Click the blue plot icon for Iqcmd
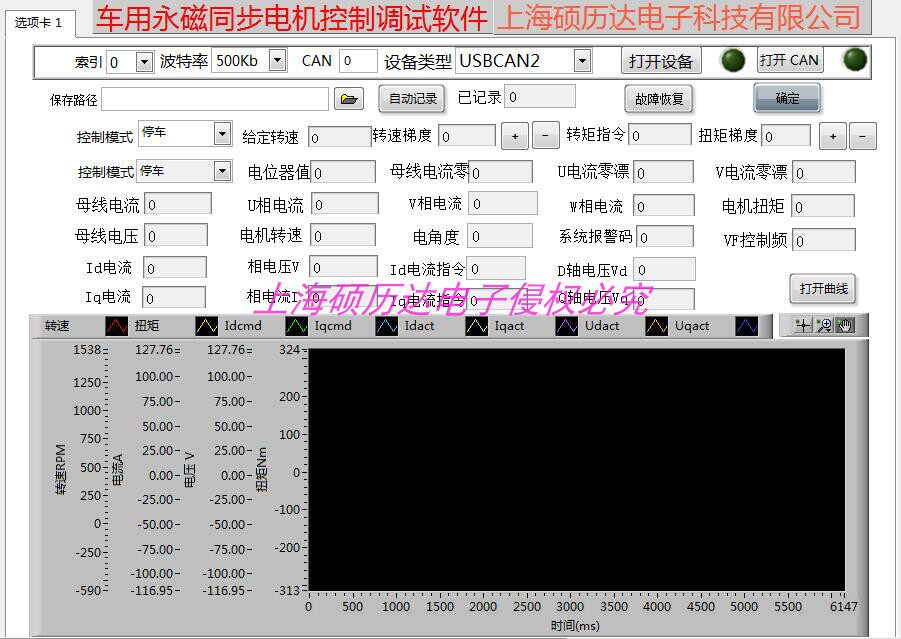The image size is (901, 639). pyautogui.click(x=387, y=326)
